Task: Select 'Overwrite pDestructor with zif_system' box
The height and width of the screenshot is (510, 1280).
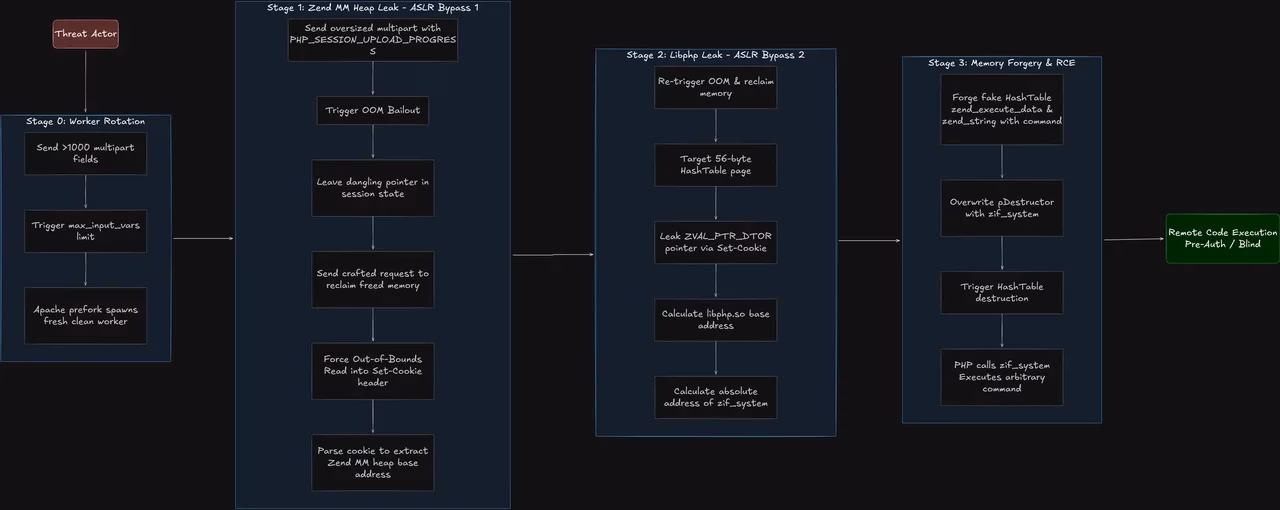Action: 1001,208
